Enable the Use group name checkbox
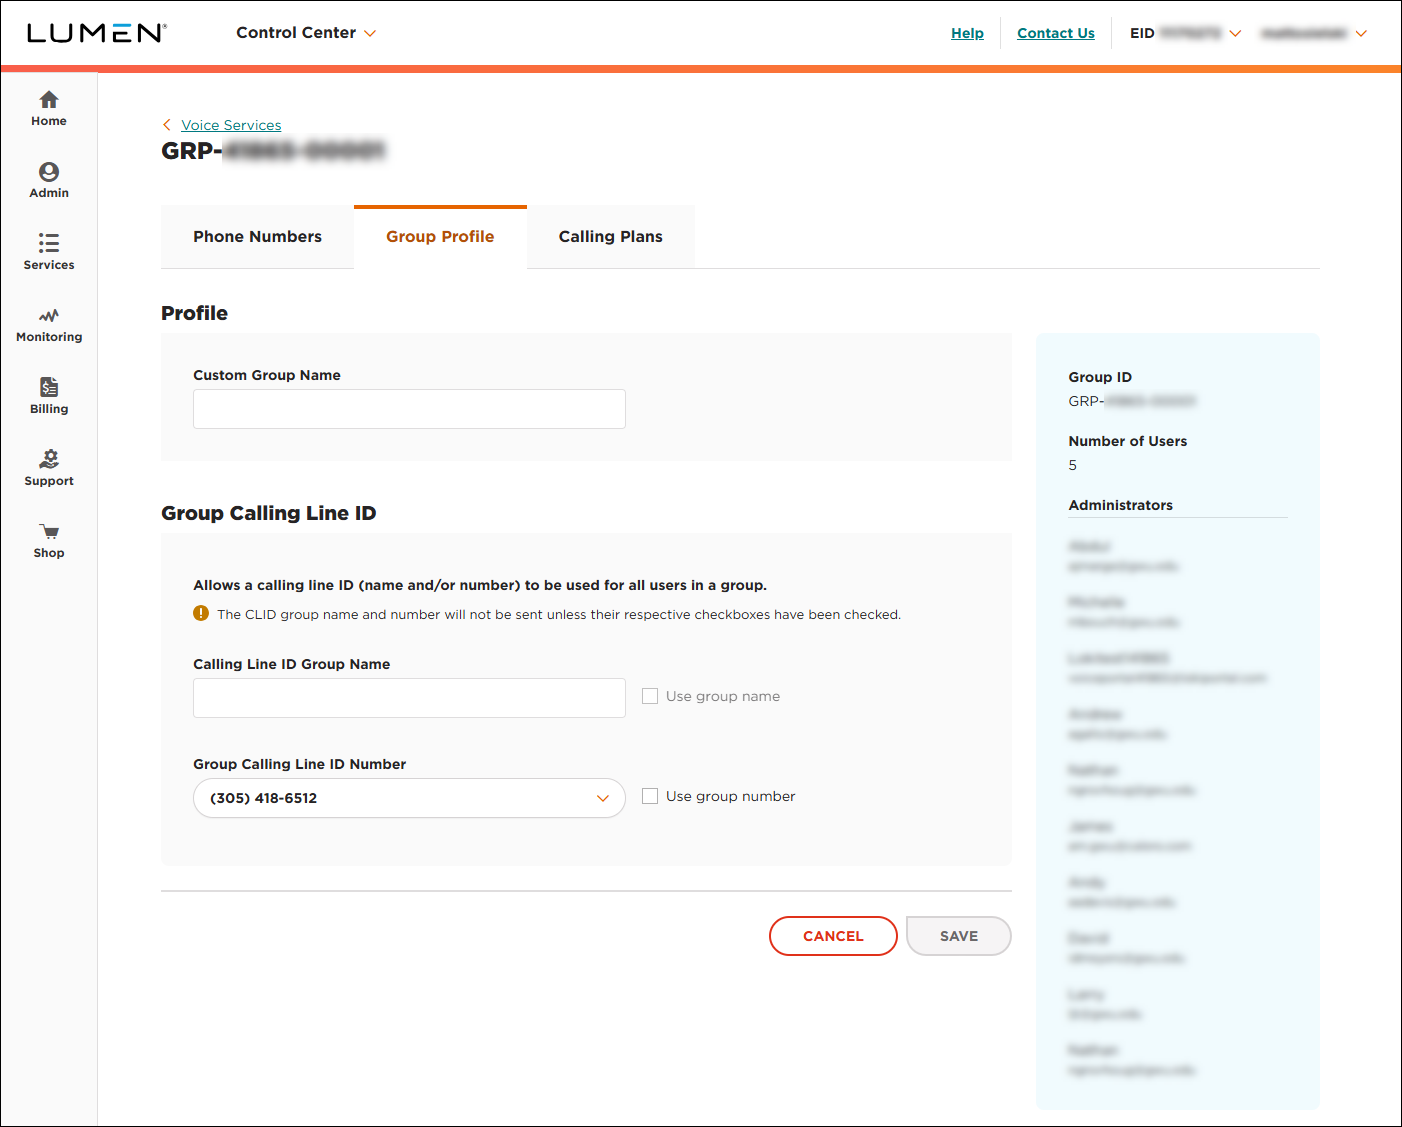This screenshot has height=1127, width=1402. (650, 695)
